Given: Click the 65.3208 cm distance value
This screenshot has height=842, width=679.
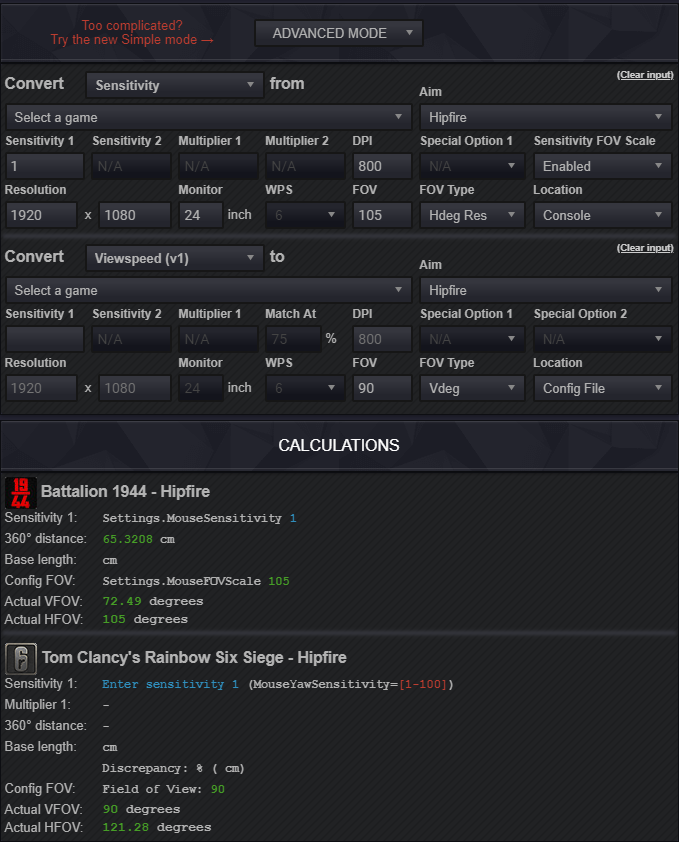Looking at the screenshot, I should click(x=139, y=539).
